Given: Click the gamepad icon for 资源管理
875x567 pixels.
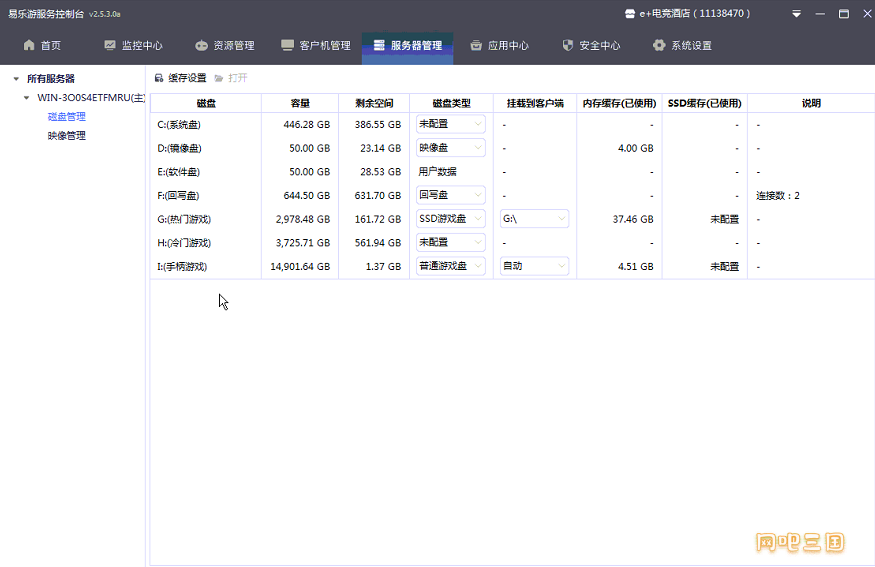Looking at the screenshot, I should pyautogui.click(x=201, y=45).
